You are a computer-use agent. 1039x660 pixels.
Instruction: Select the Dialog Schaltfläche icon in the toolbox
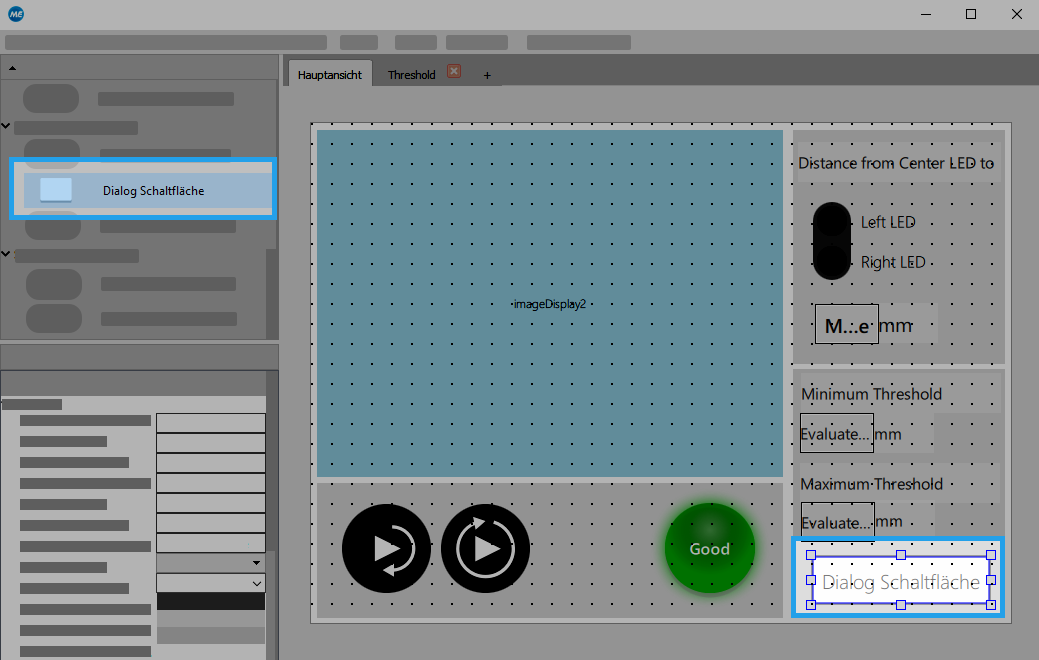[56, 190]
